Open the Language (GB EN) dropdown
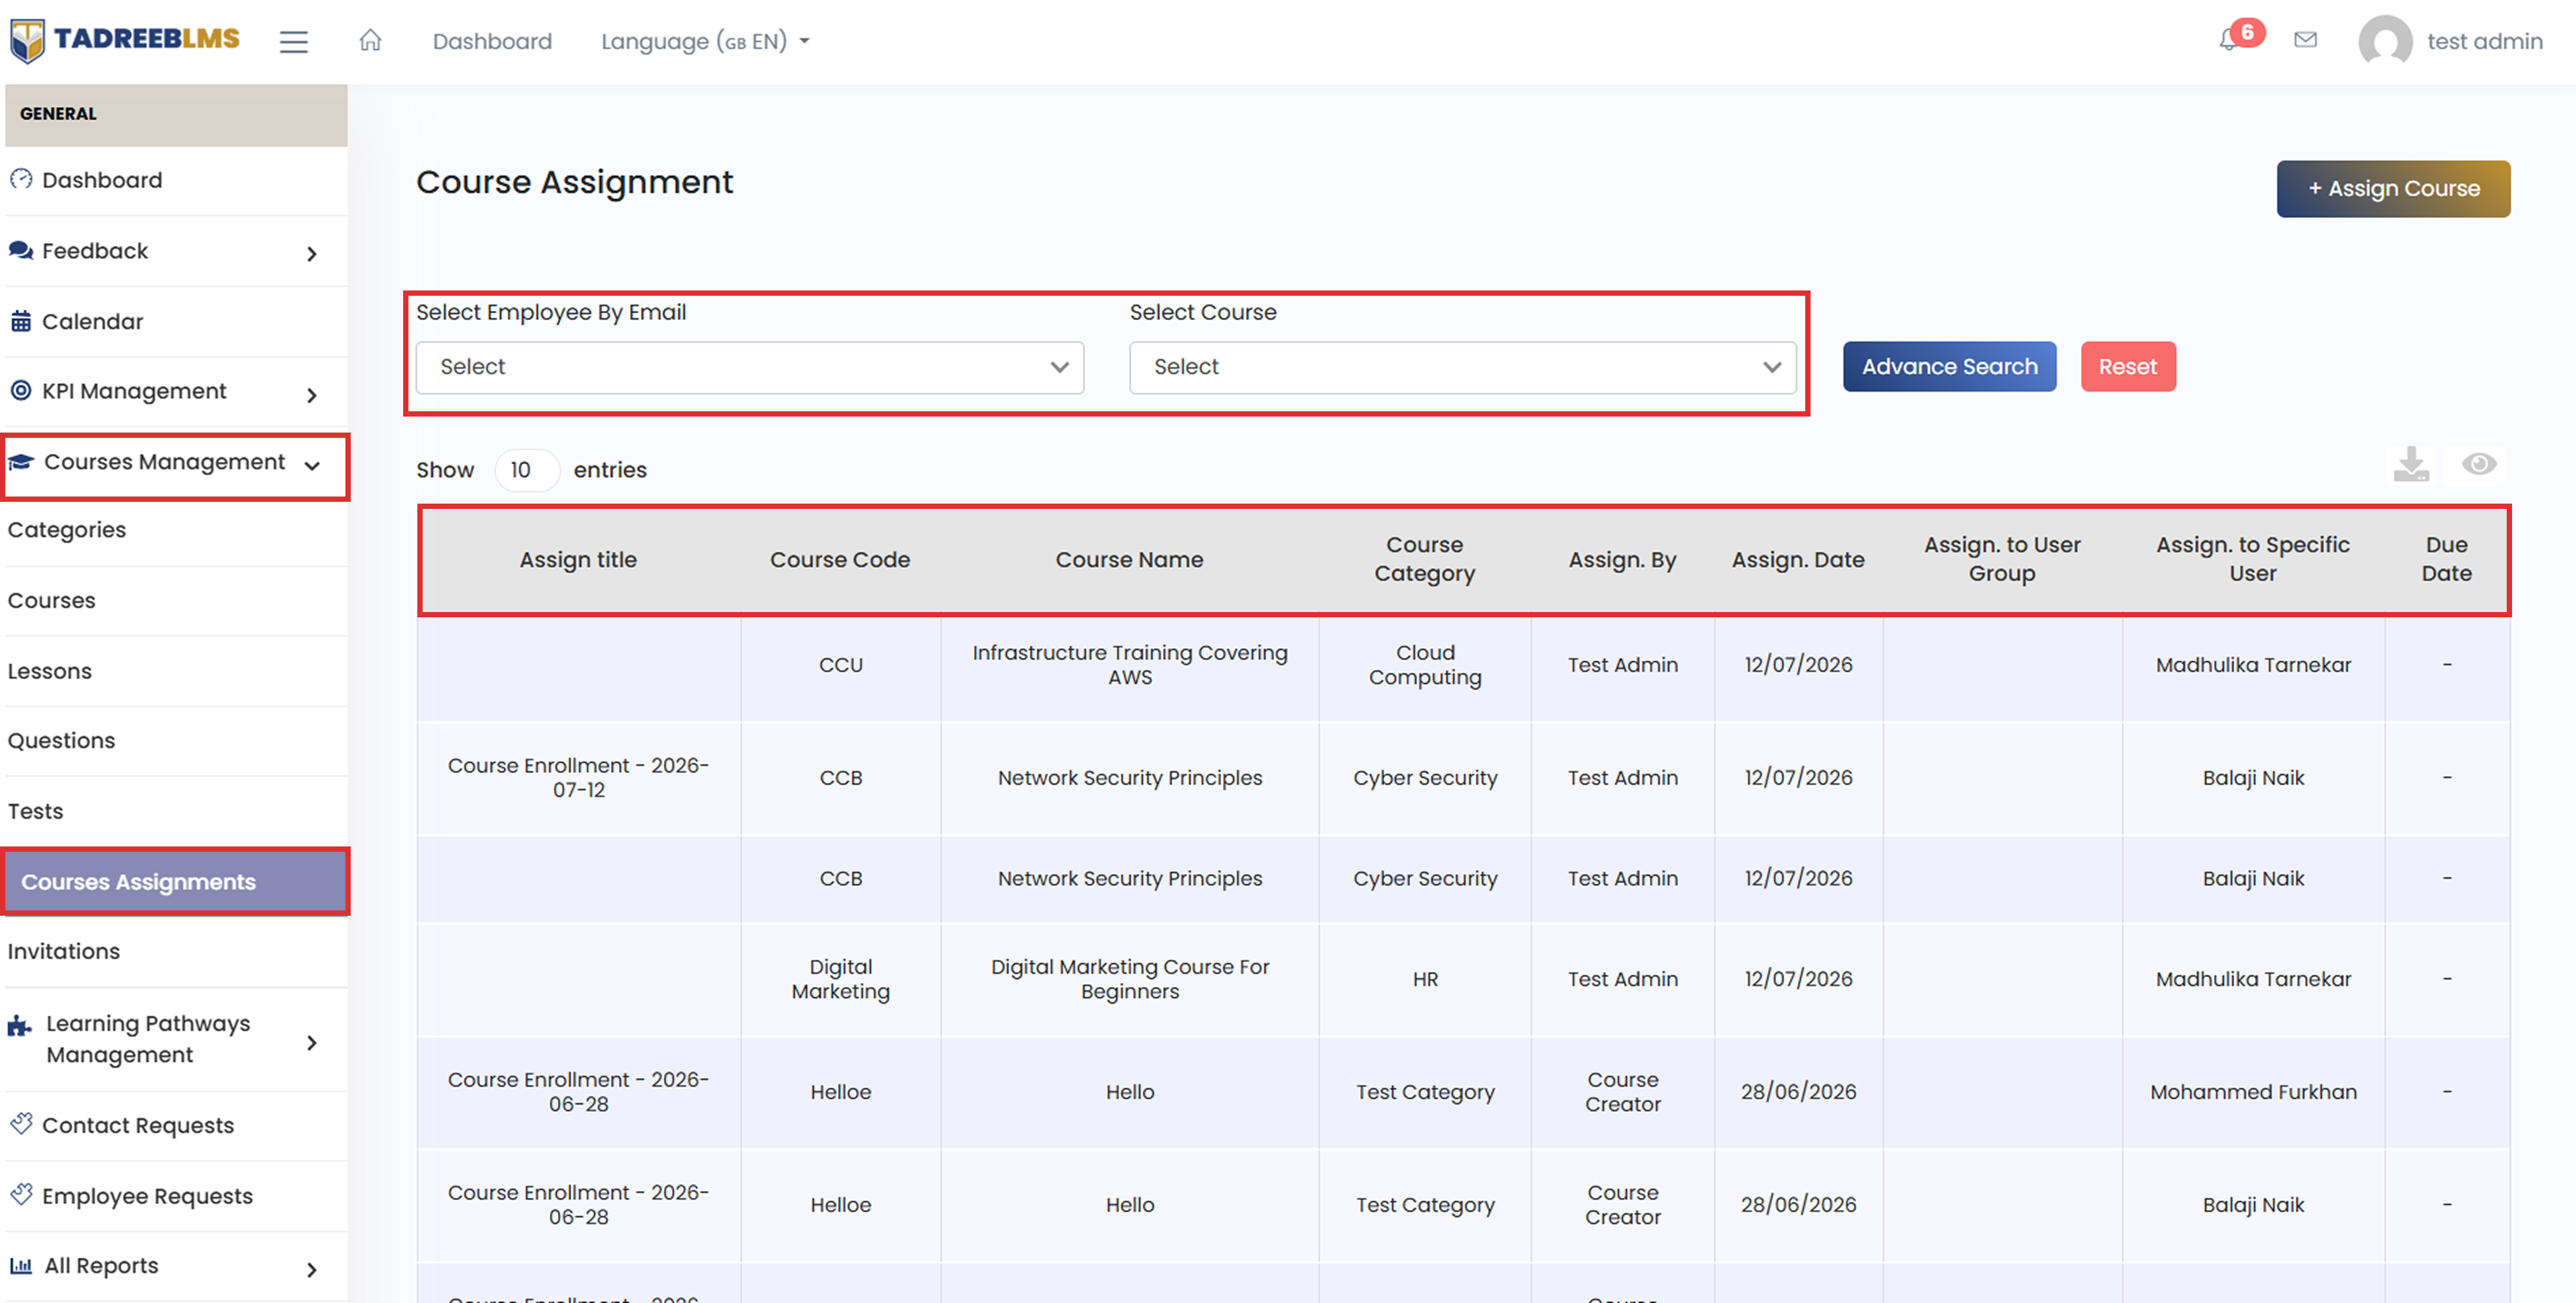The height and width of the screenshot is (1303, 2576). coord(705,41)
